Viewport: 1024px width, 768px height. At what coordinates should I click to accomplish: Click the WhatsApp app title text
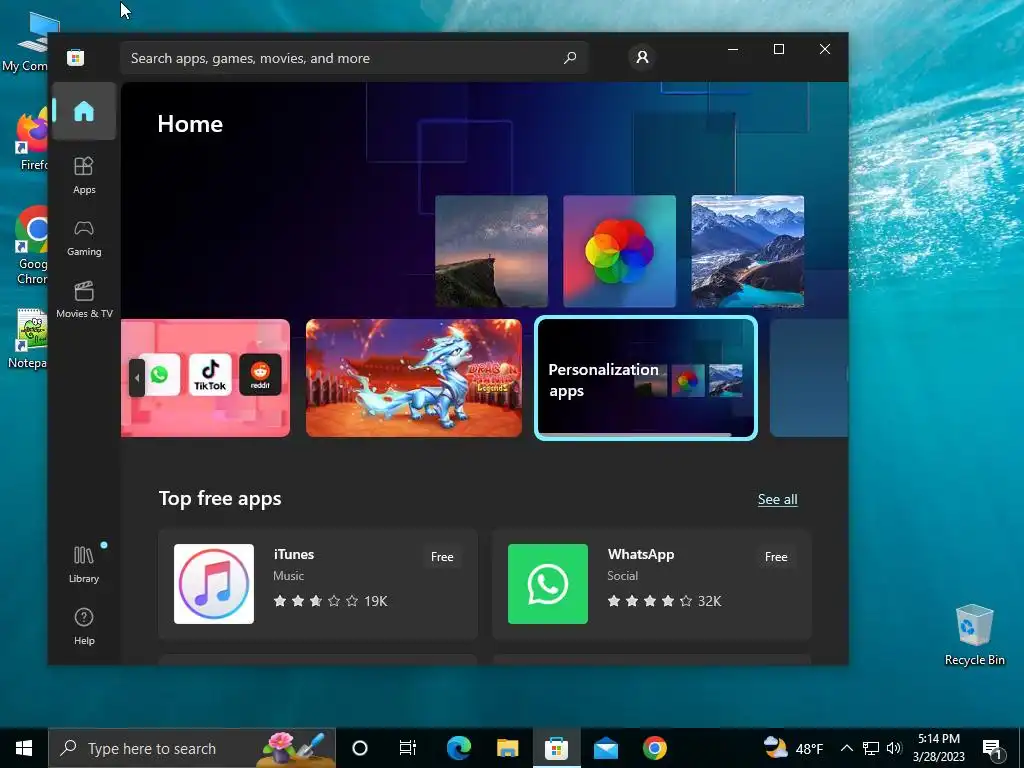tap(641, 554)
